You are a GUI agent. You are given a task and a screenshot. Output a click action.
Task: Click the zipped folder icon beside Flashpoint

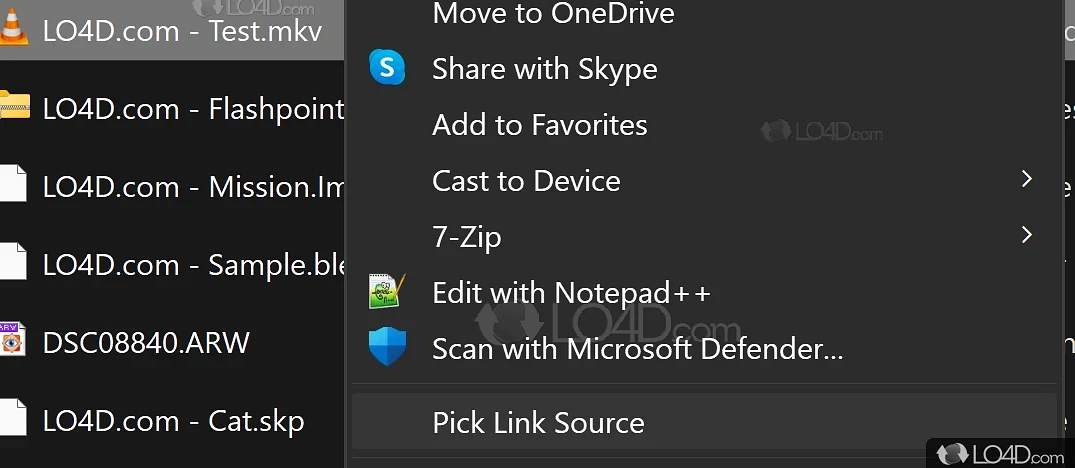point(14,107)
